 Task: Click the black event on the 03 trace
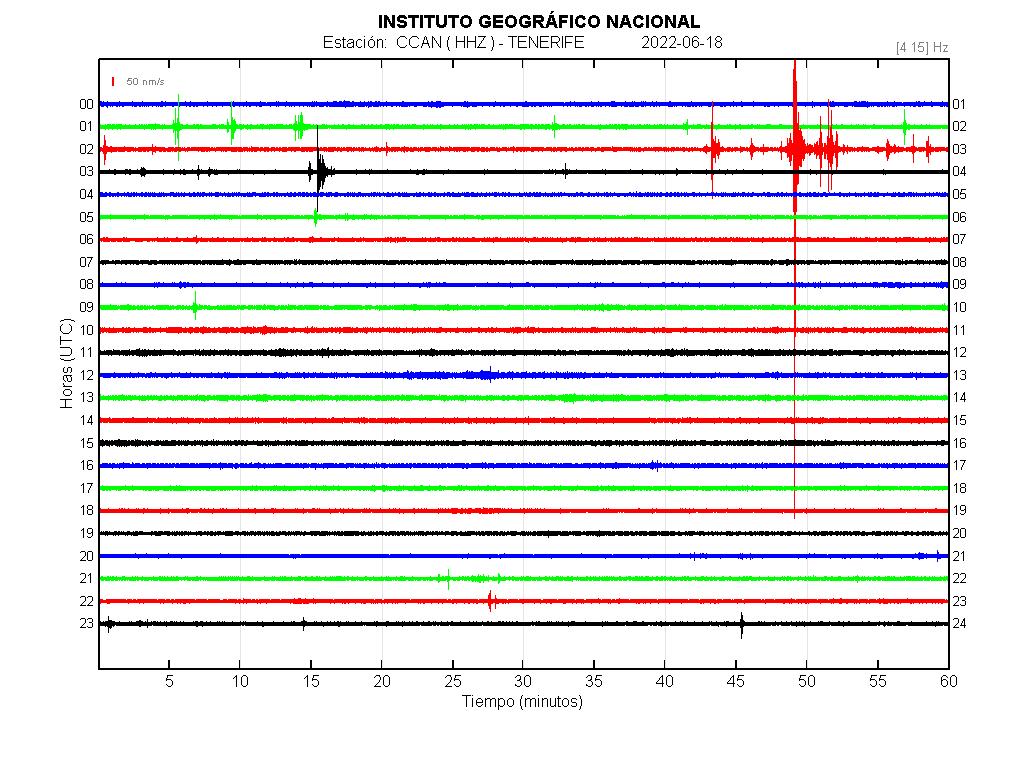(319, 171)
